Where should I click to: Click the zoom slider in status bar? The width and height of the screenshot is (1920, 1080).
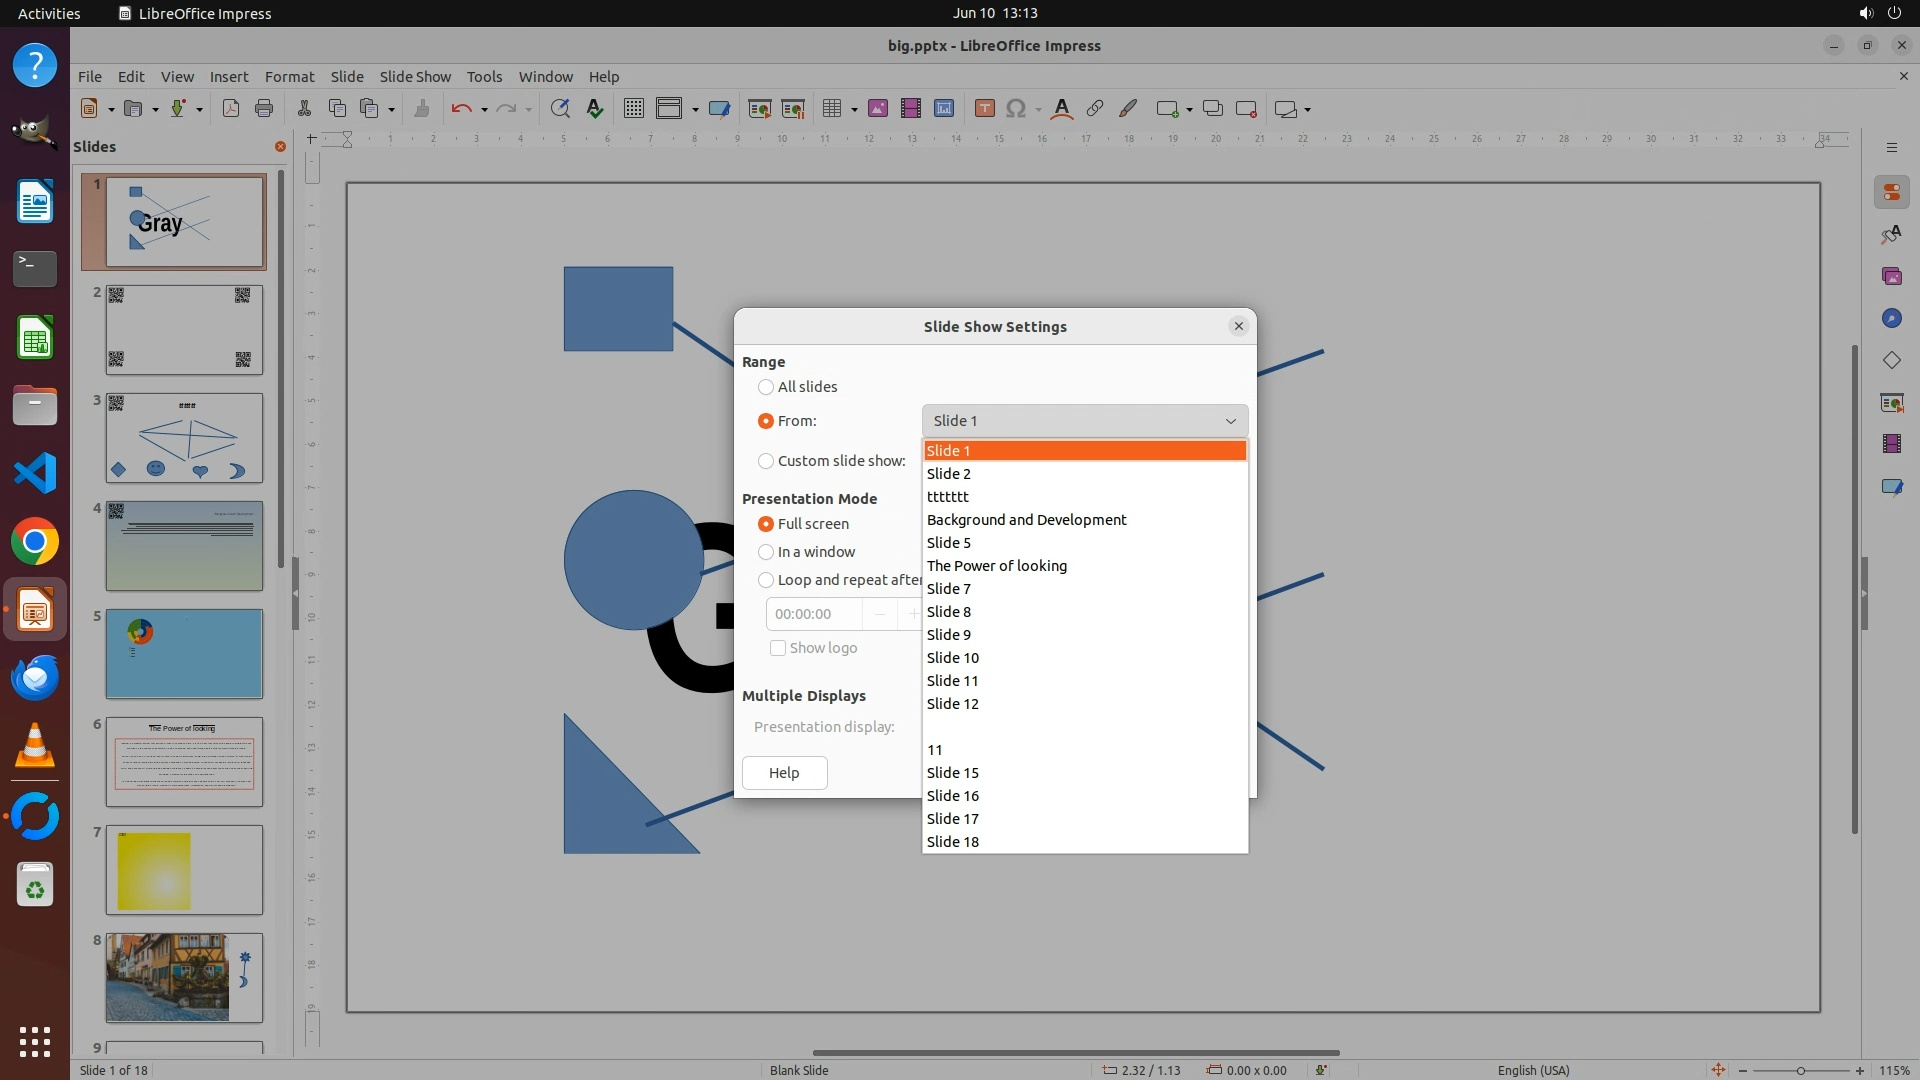pos(1800,1070)
